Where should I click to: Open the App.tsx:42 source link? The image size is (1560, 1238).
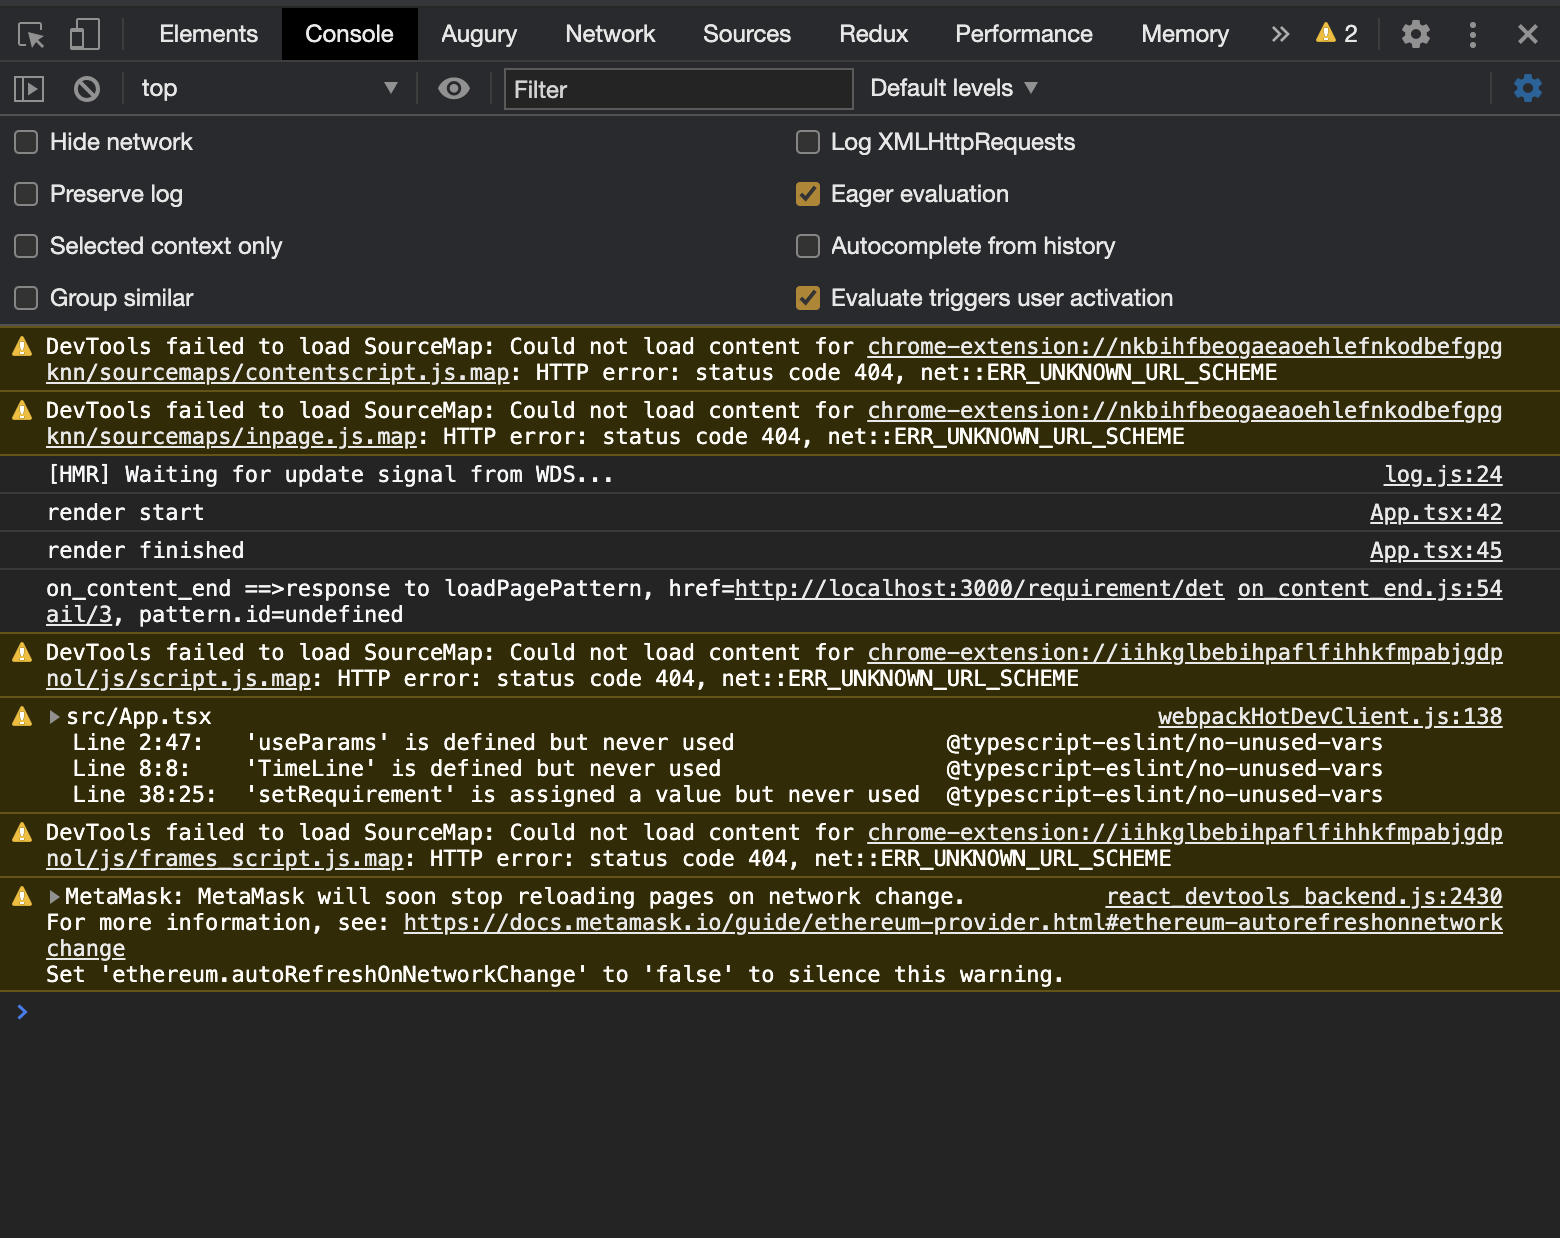tap(1436, 513)
